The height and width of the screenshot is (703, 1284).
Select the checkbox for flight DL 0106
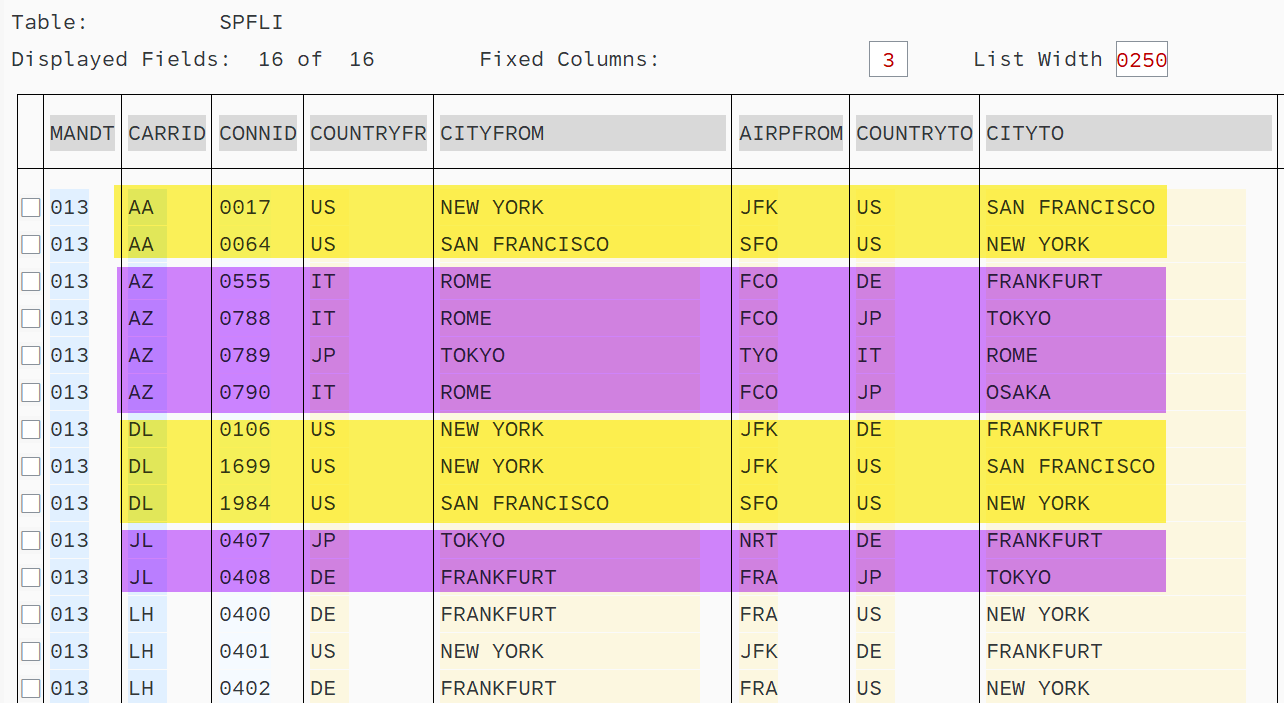pyautogui.click(x=30, y=429)
